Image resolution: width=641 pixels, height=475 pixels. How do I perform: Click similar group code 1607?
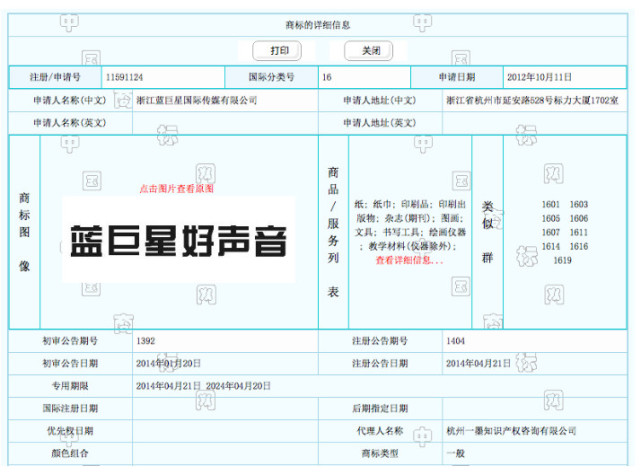tap(550, 232)
